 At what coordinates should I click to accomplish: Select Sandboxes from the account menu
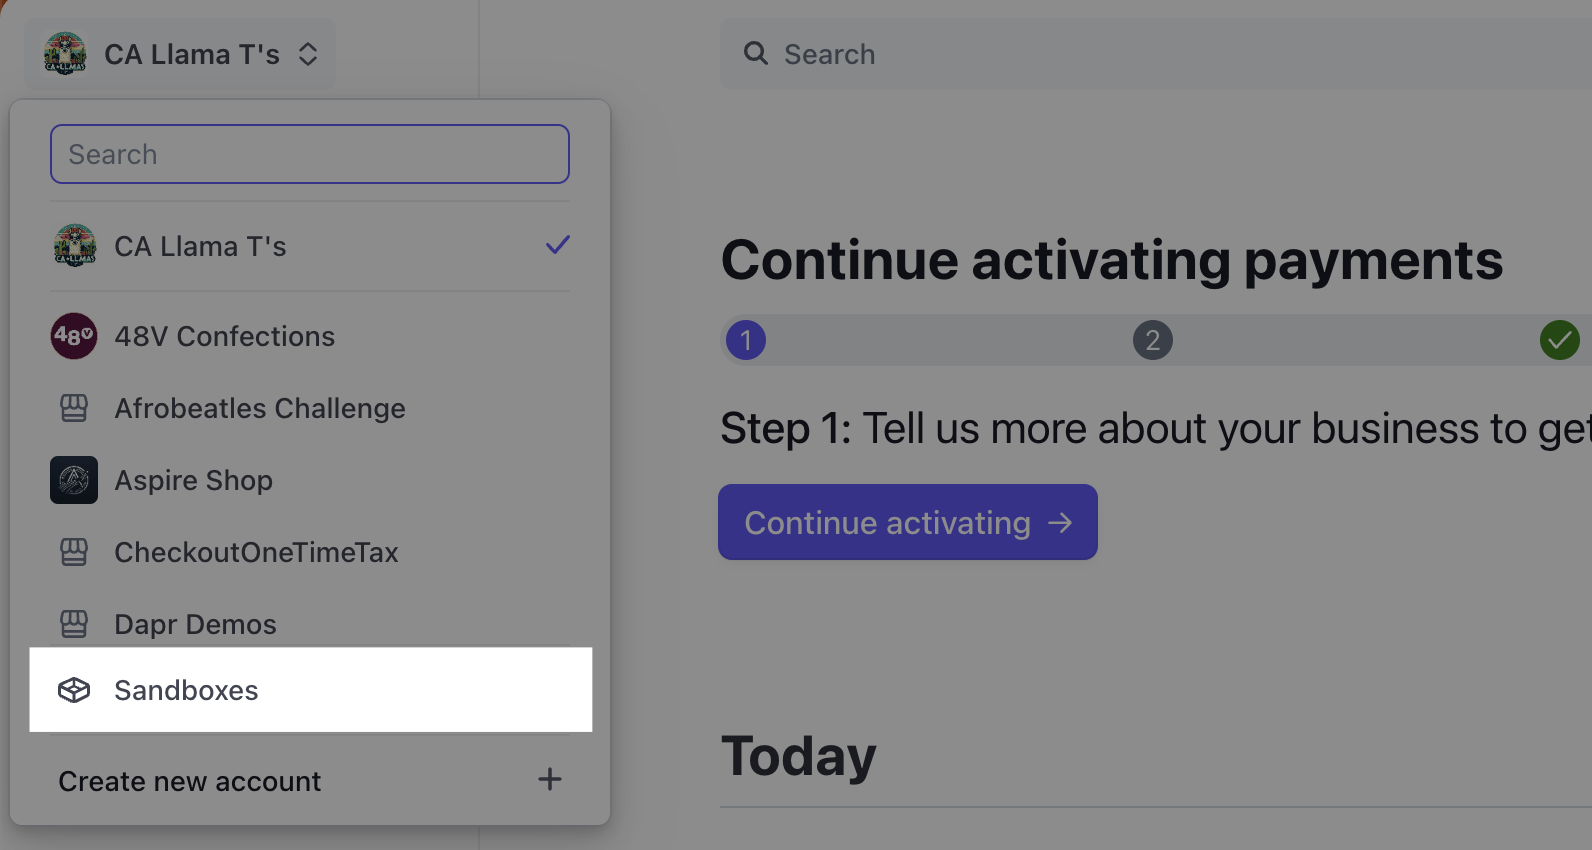pos(187,690)
